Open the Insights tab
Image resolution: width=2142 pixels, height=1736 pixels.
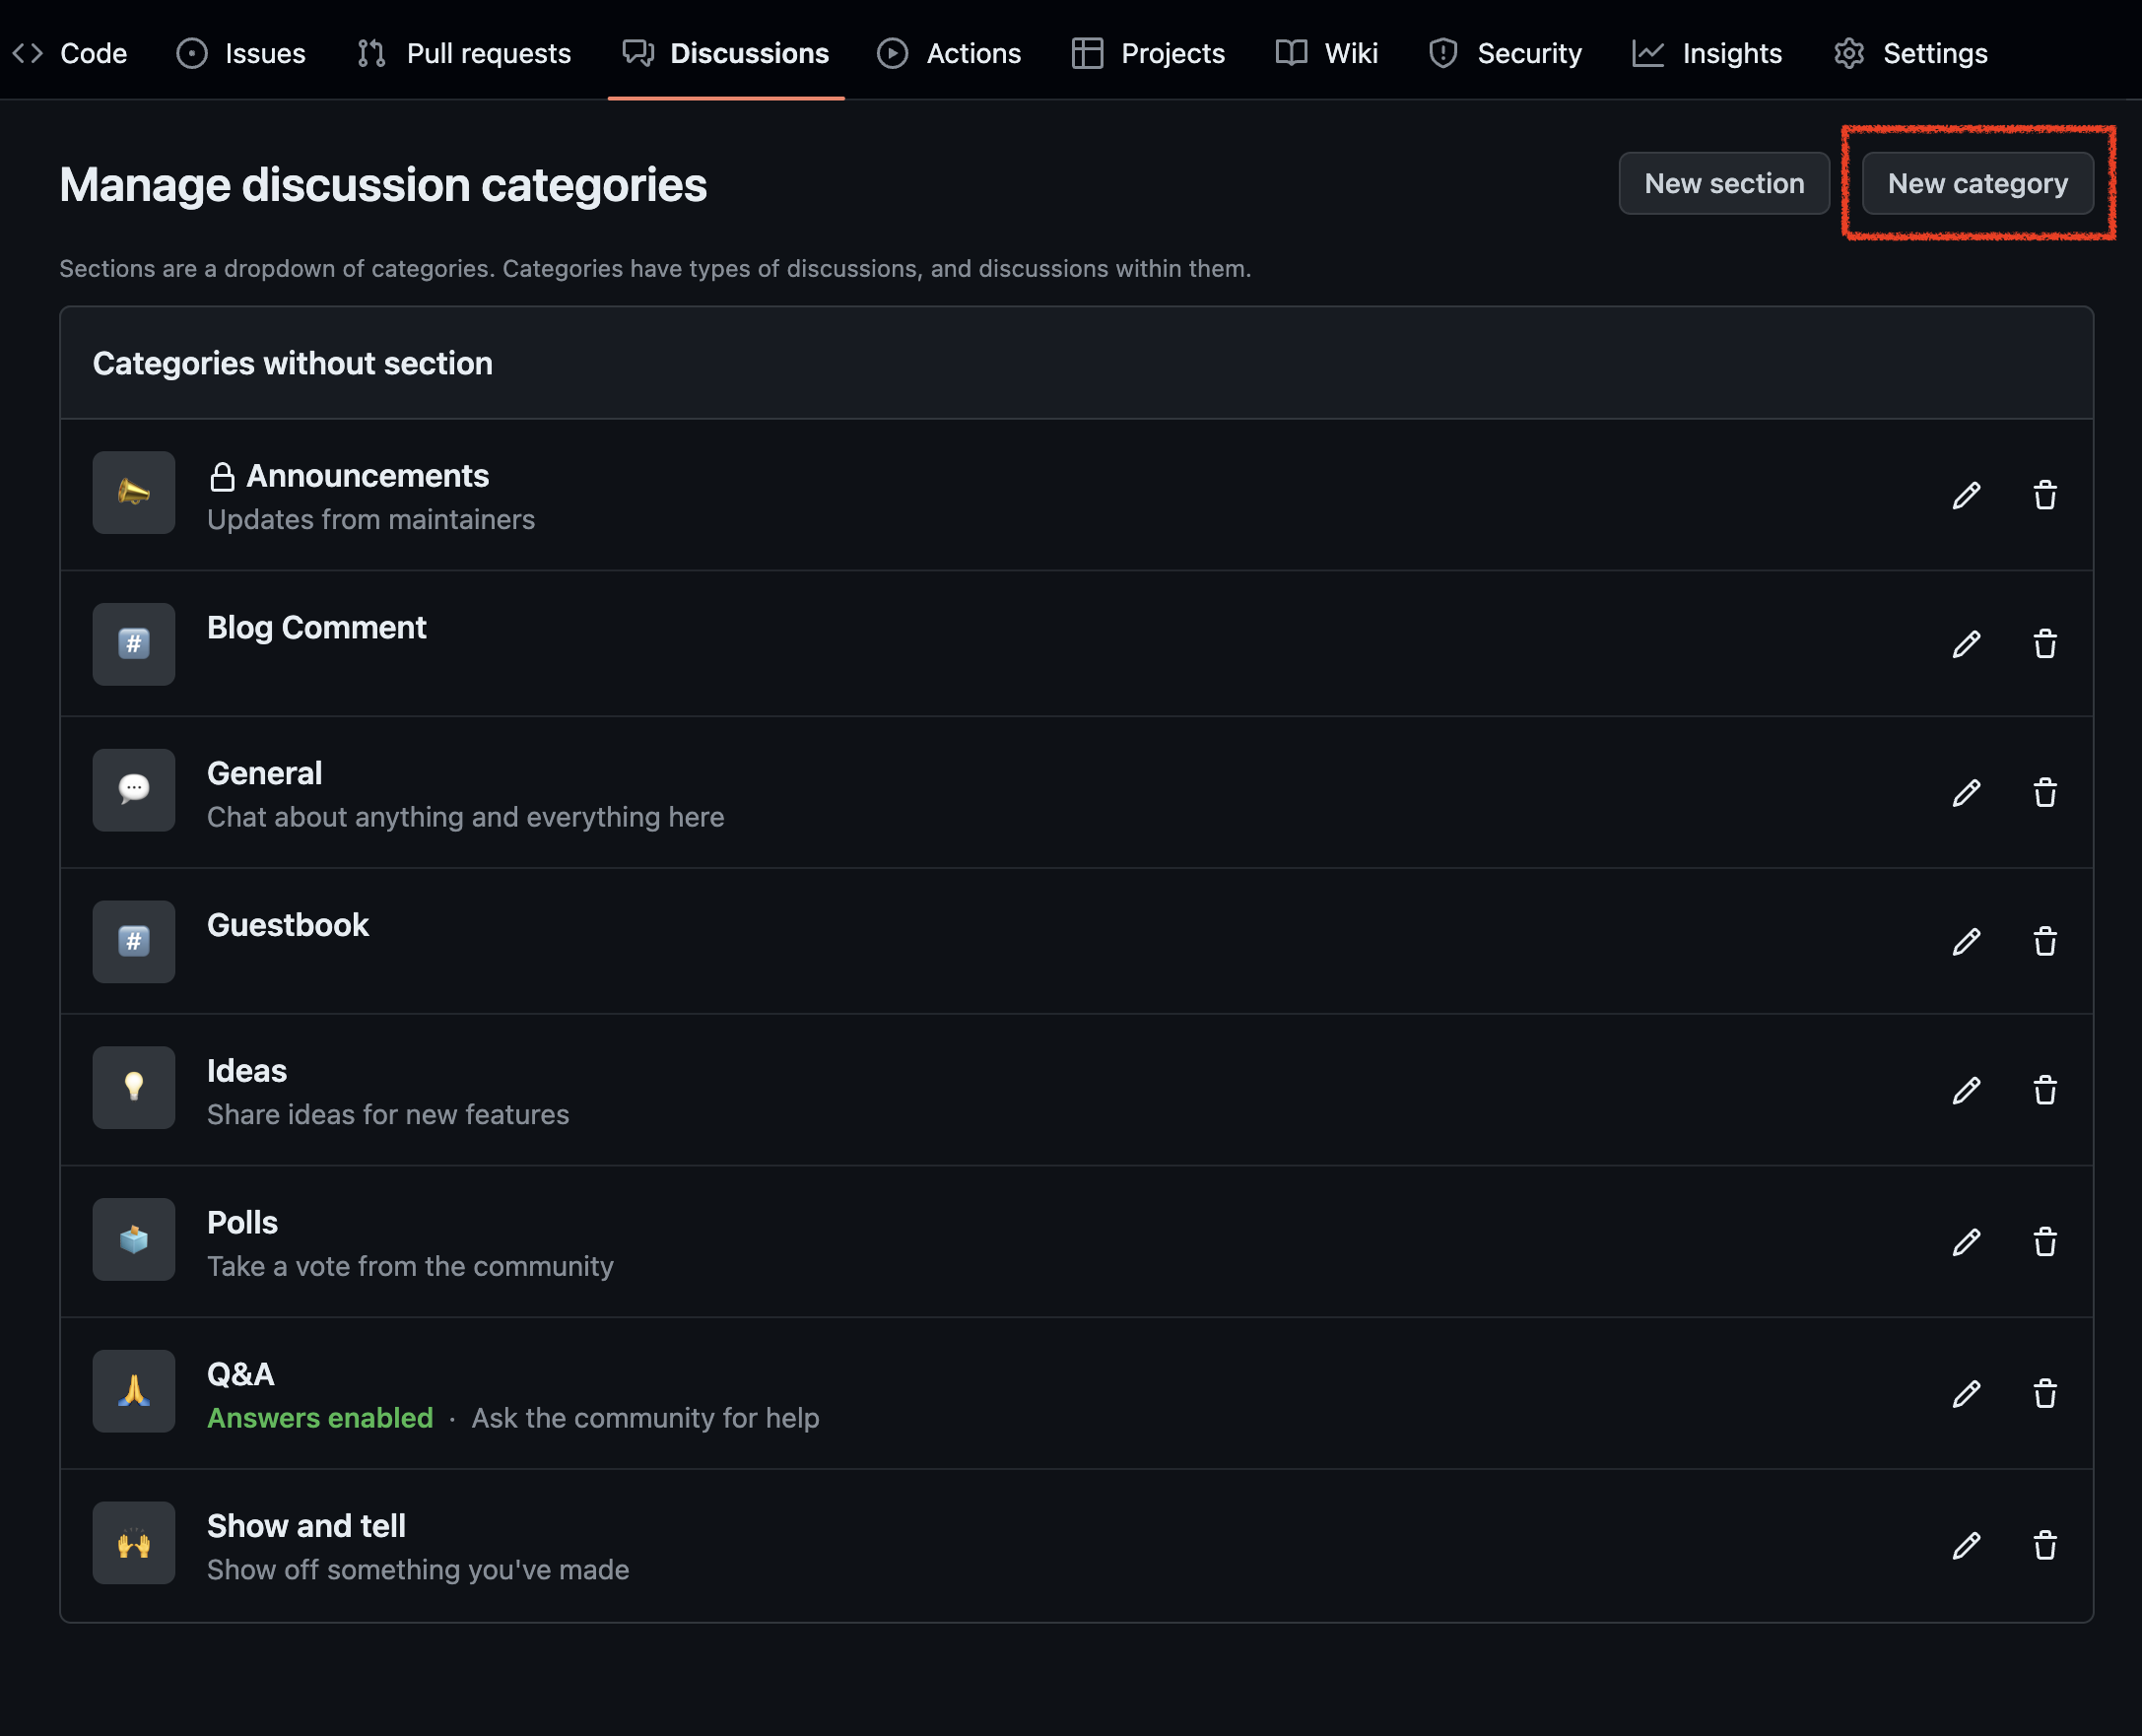tap(1707, 53)
